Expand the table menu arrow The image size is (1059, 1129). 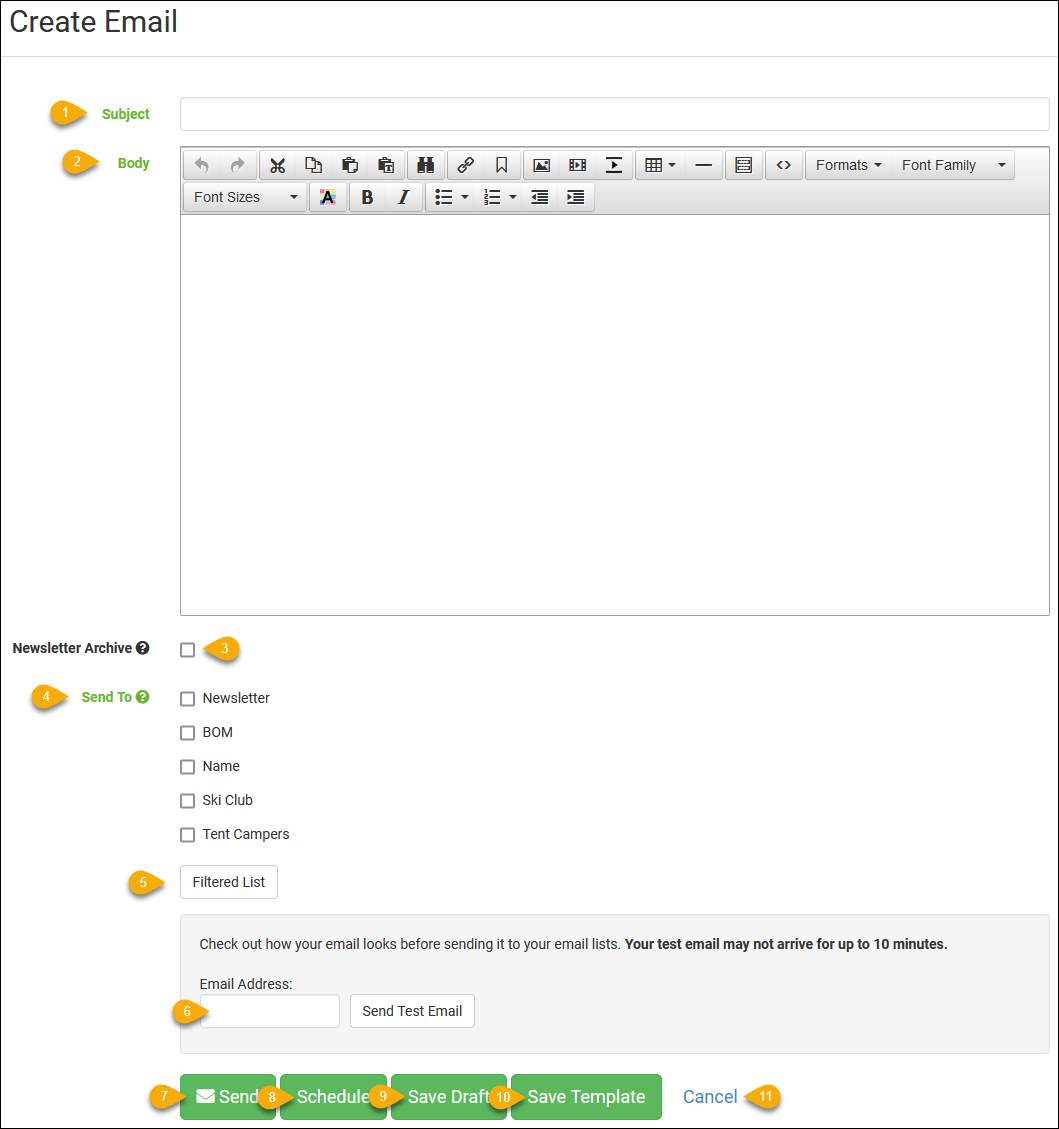point(672,165)
